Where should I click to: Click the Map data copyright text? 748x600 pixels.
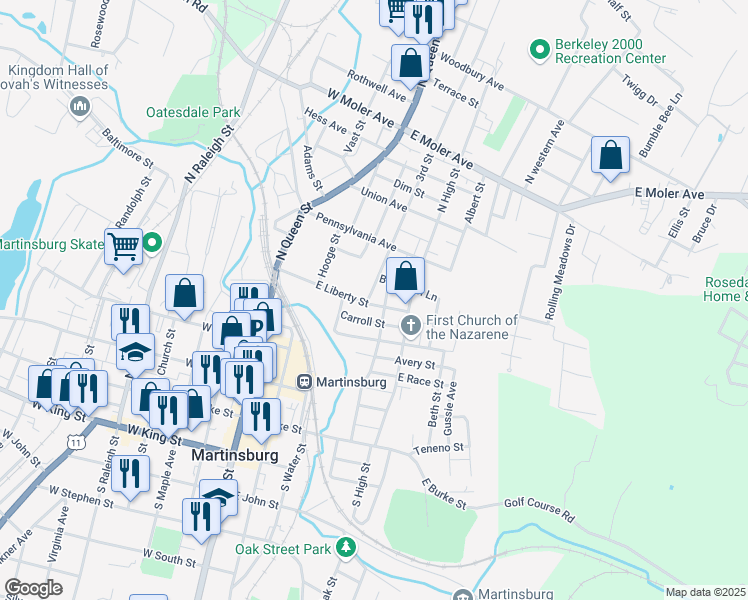(x=706, y=593)
